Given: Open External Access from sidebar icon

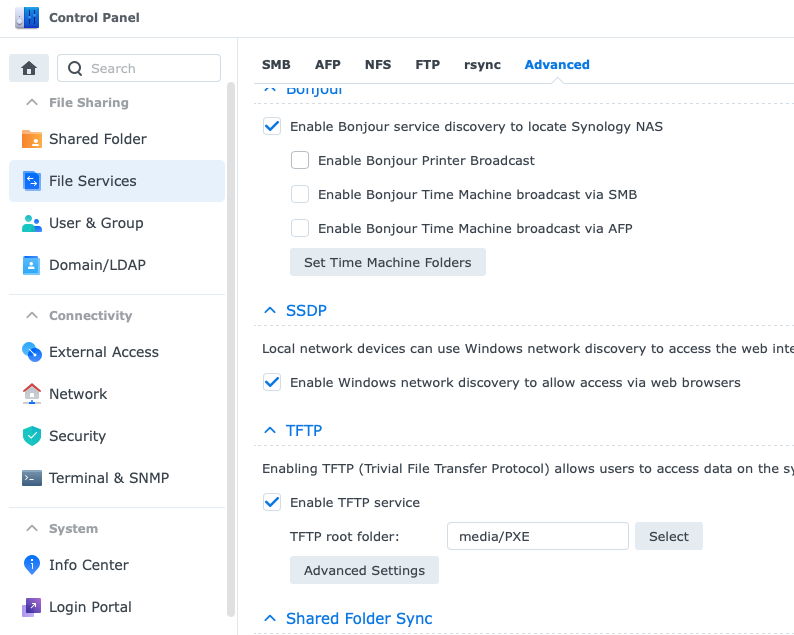Looking at the screenshot, I should [x=32, y=352].
